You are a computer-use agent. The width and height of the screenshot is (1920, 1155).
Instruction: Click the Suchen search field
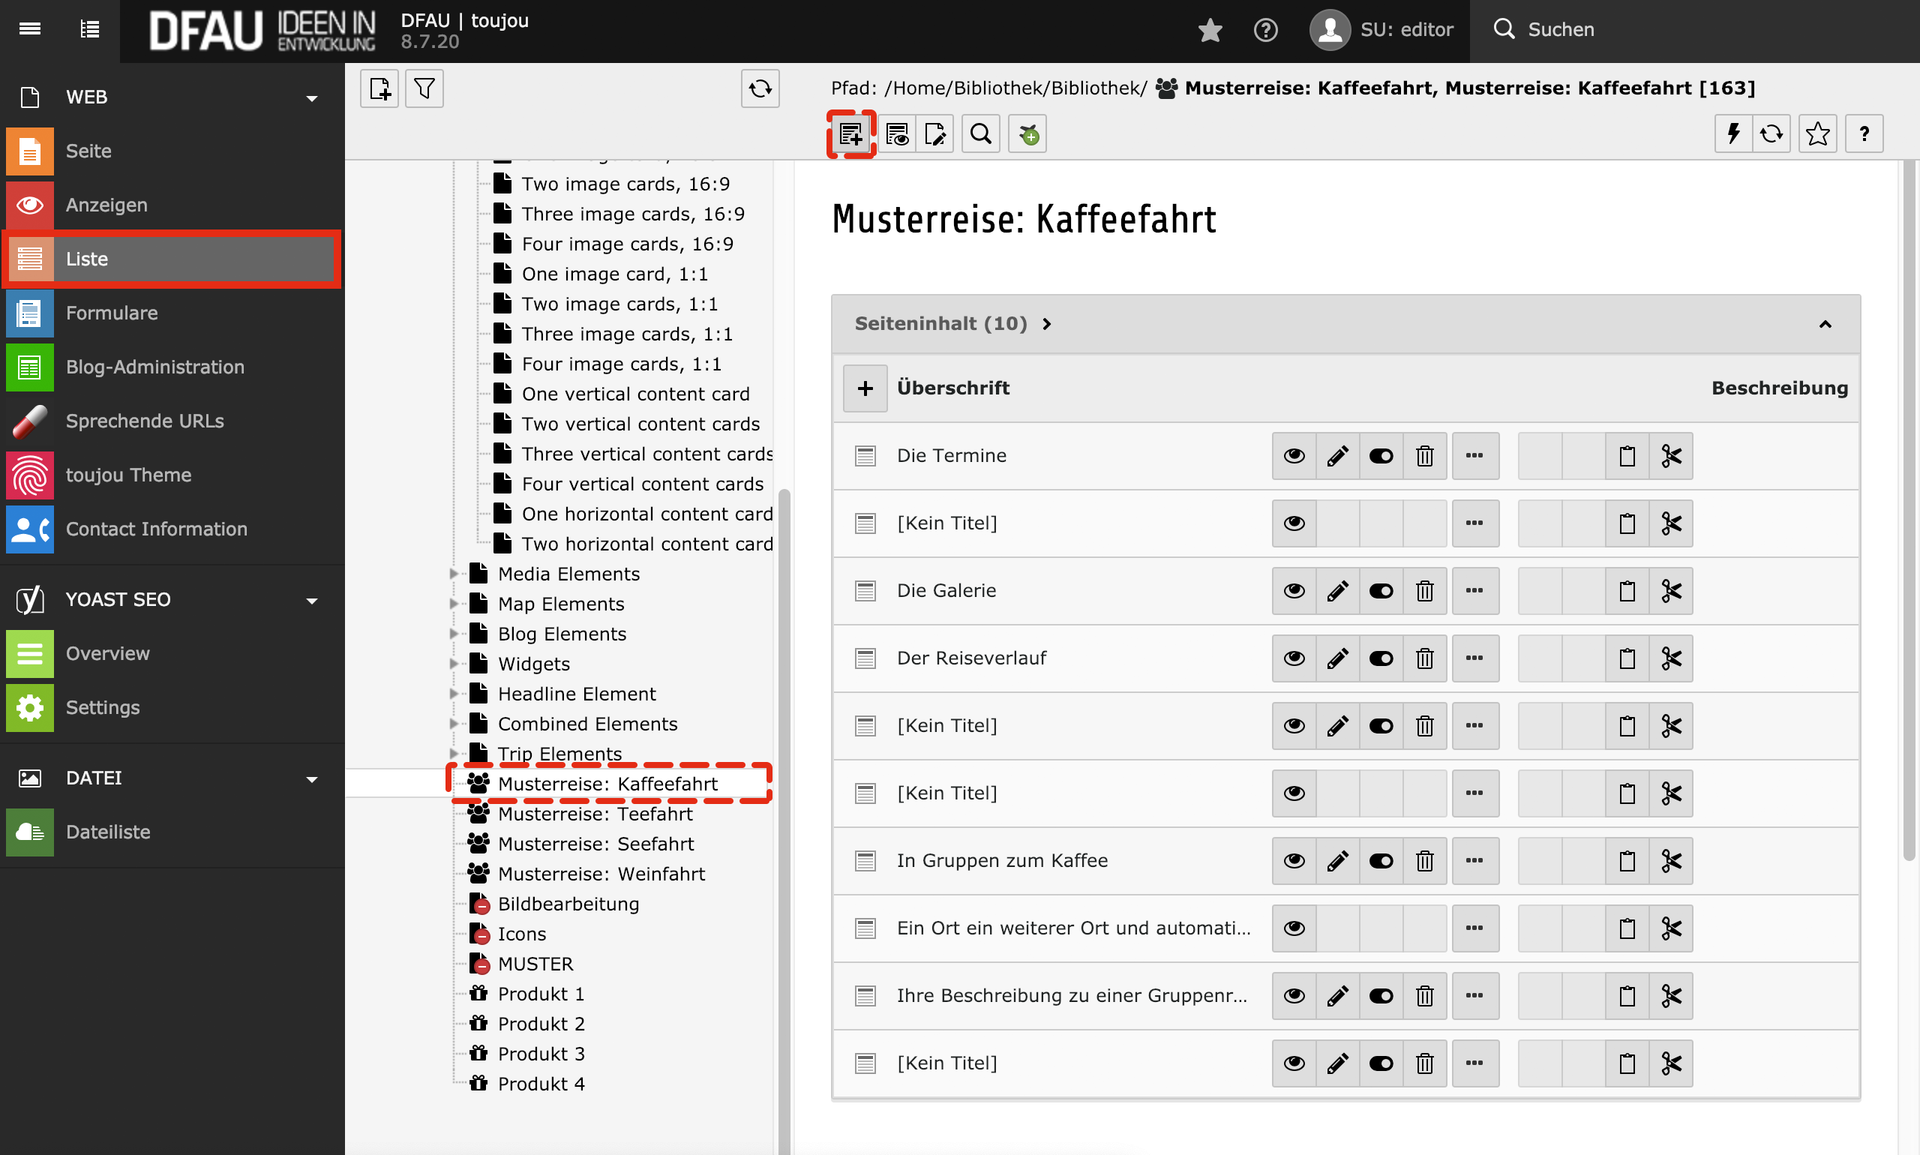pos(1560,30)
